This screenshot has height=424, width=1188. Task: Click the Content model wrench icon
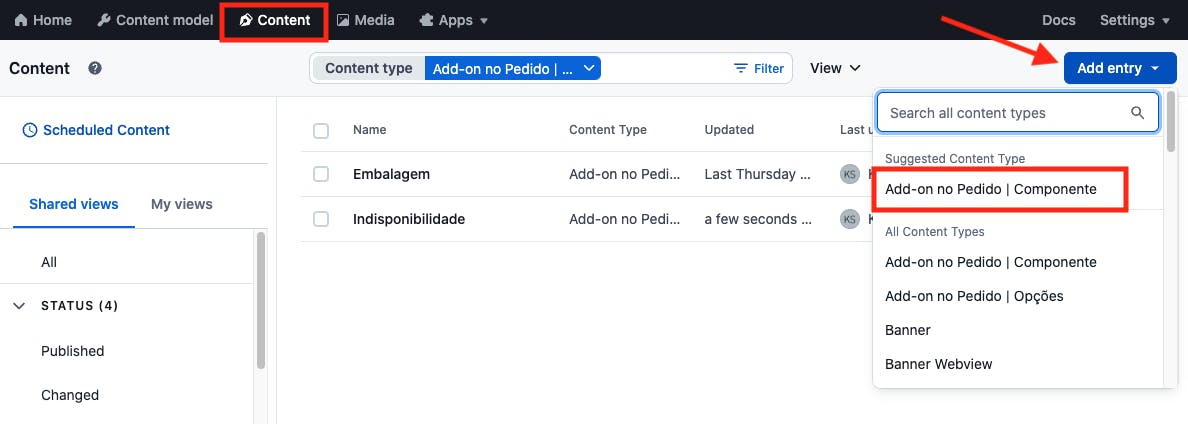104,20
